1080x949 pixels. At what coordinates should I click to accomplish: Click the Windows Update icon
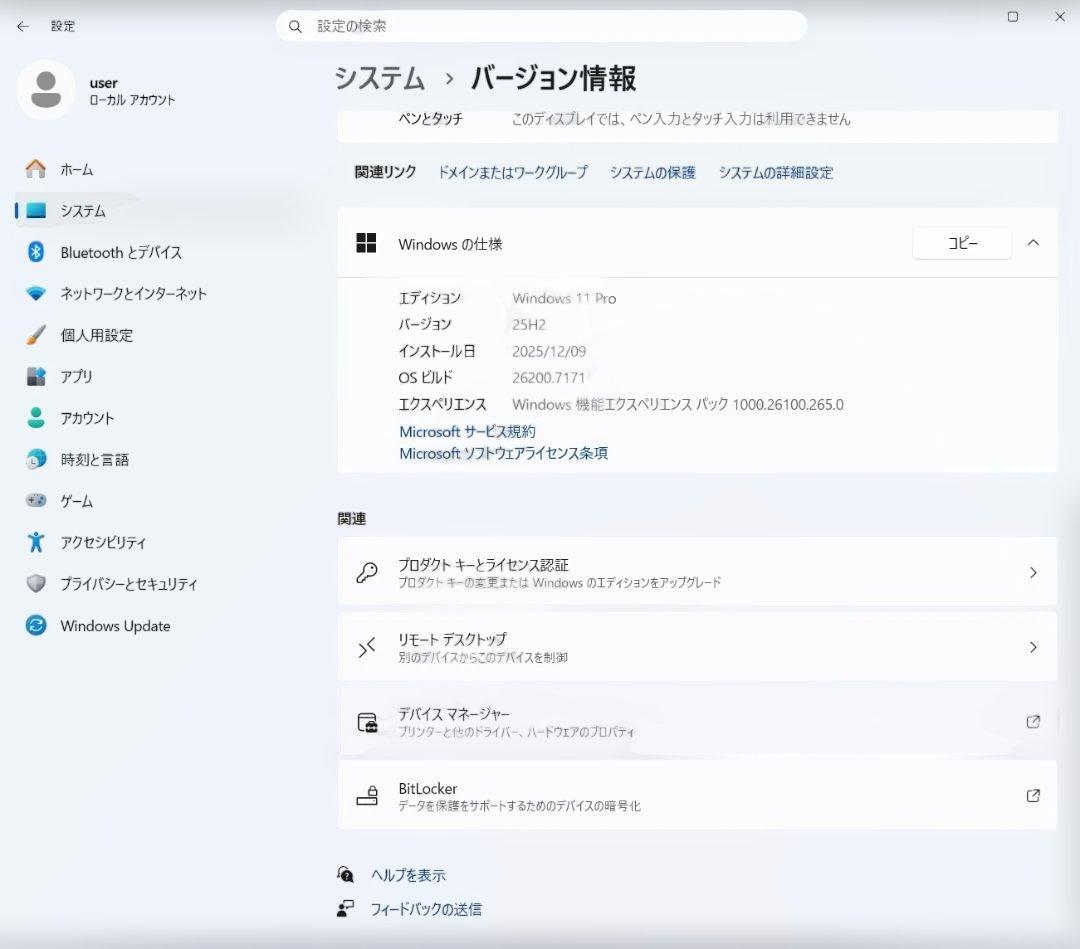point(37,625)
